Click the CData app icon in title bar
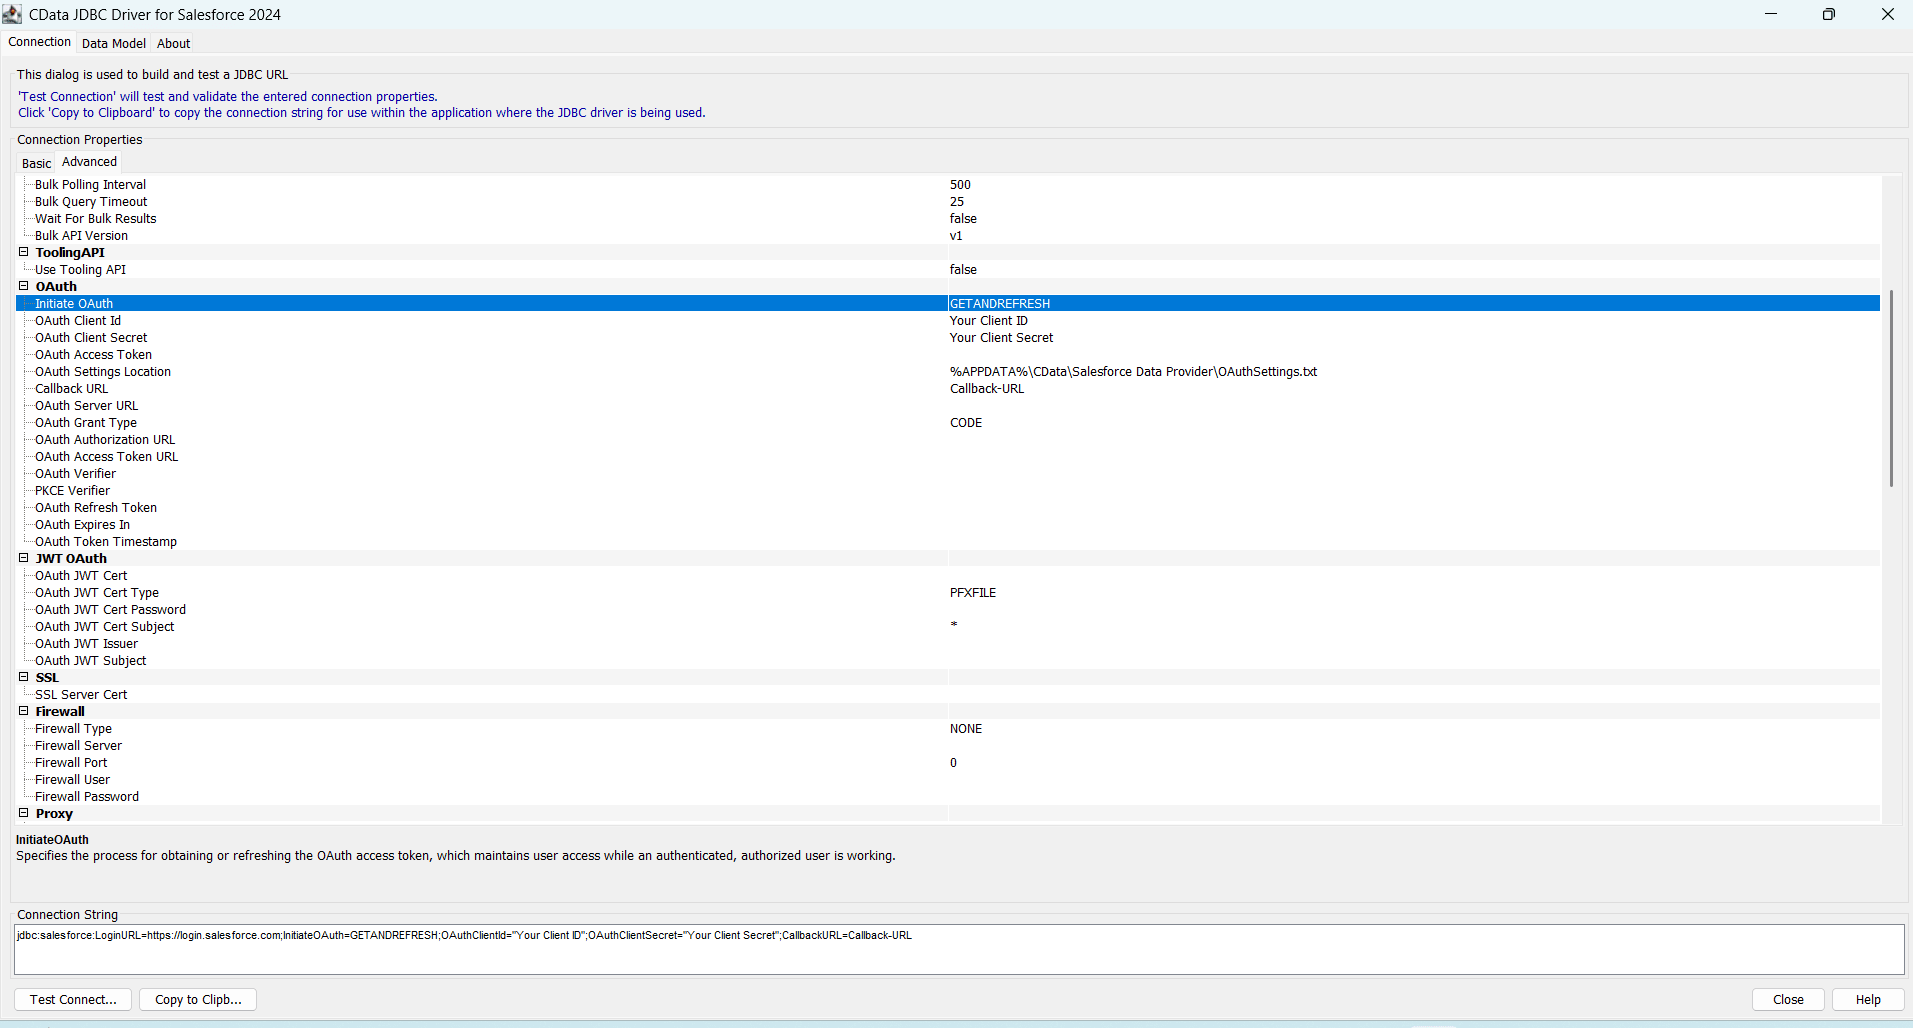The width and height of the screenshot is (1913, 1028). [13, 14]
